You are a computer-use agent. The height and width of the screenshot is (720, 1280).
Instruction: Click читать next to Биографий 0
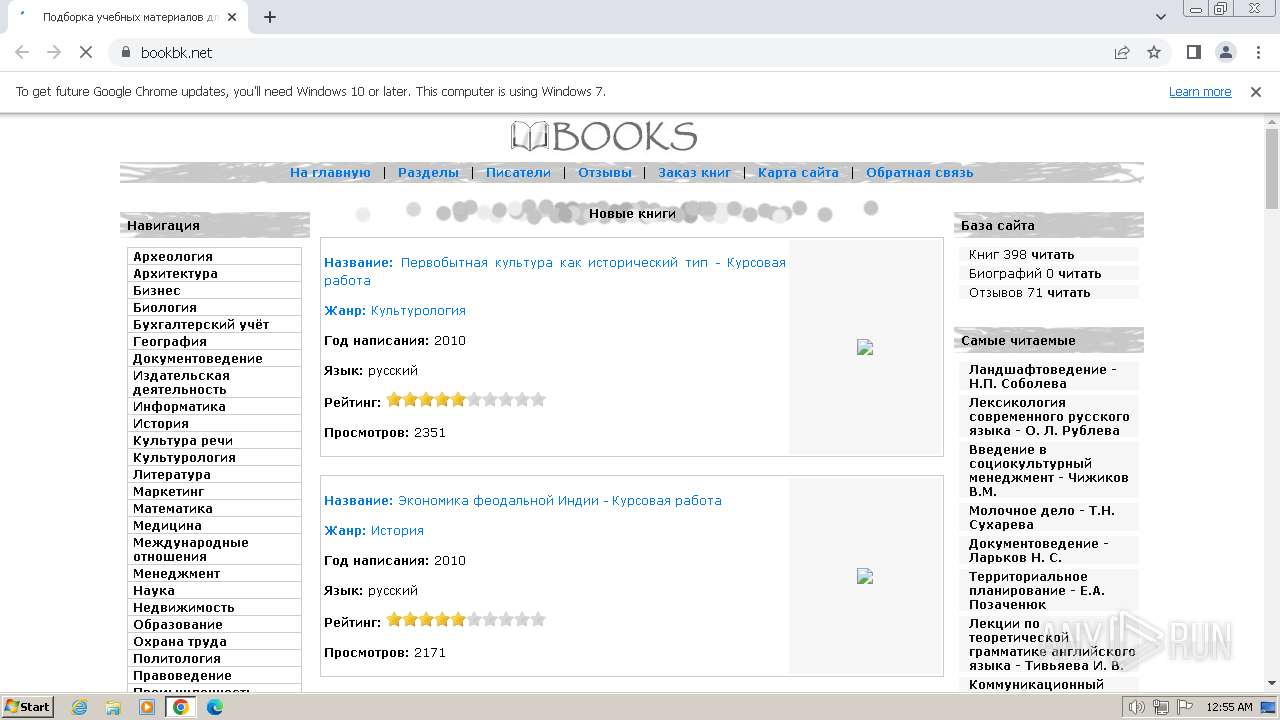1080,273
